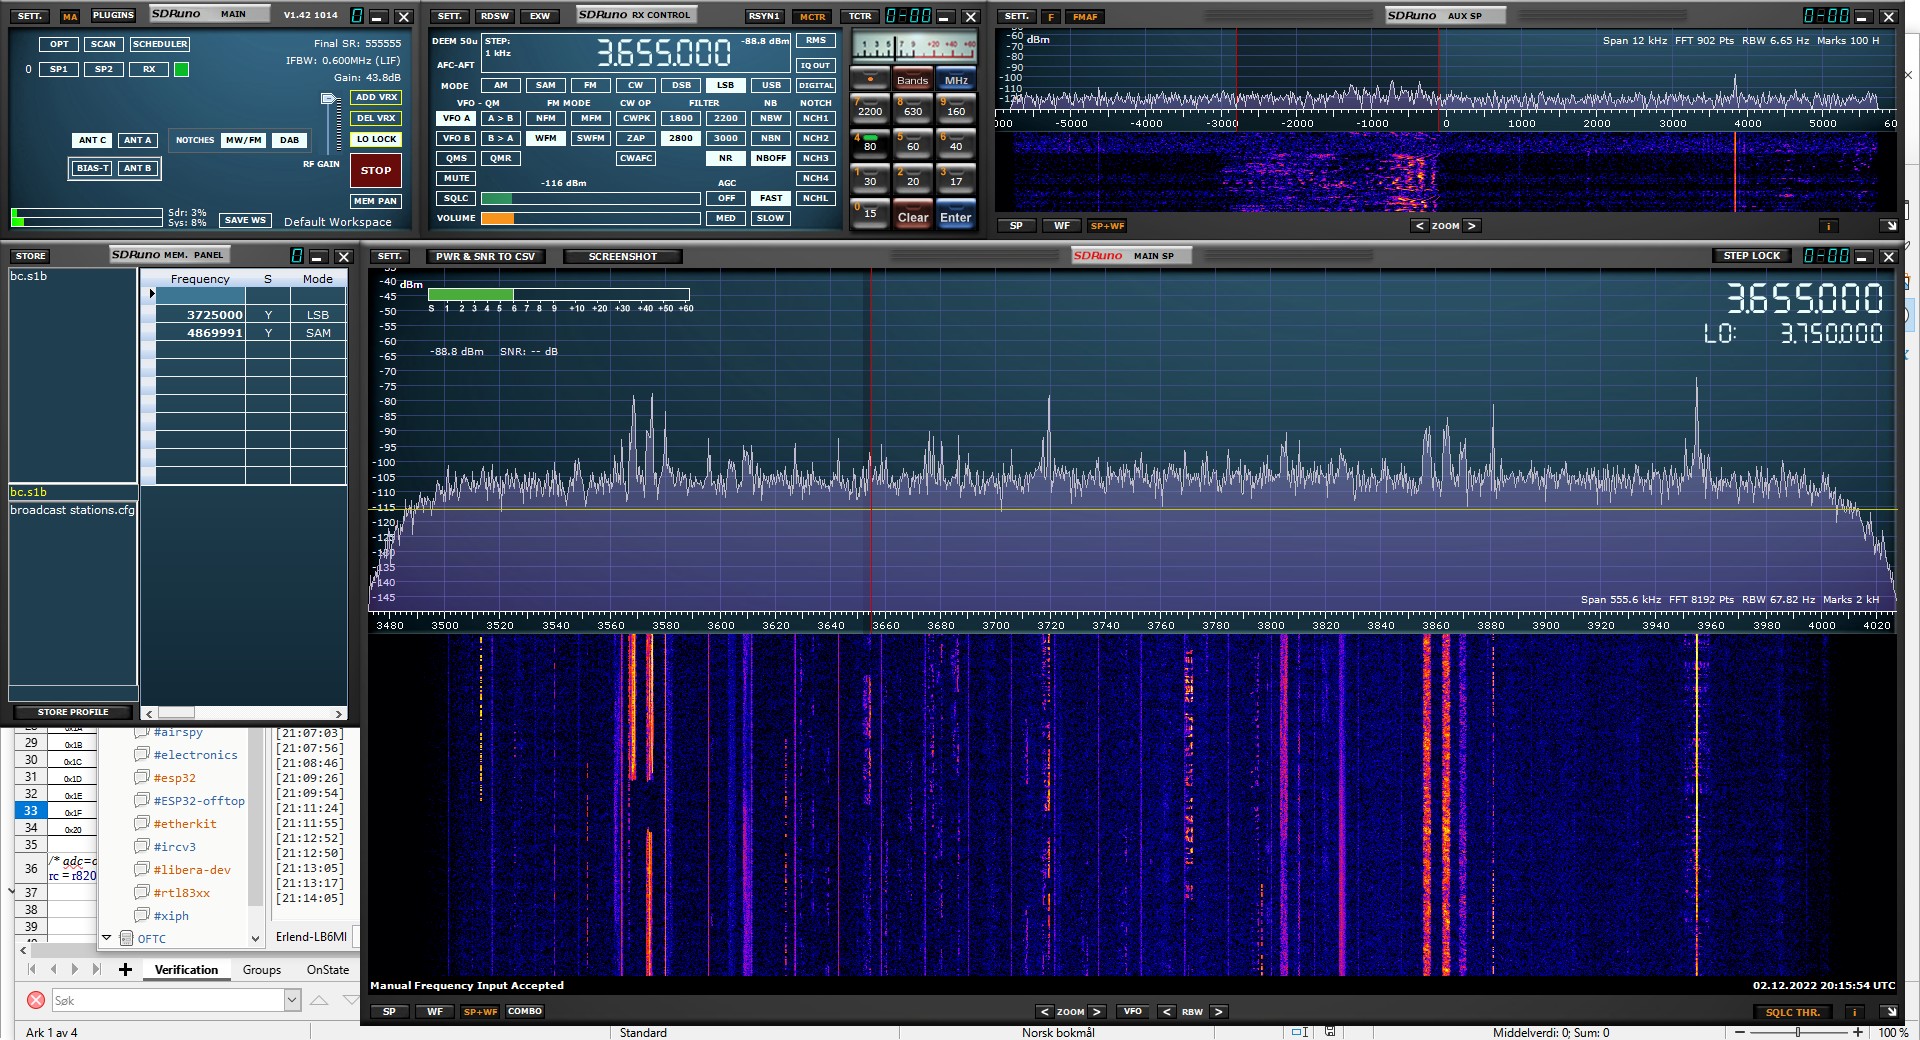Select the #xiph channel icon
This screenshot has height=1040, width=1920.
click(x=142, y=915)
